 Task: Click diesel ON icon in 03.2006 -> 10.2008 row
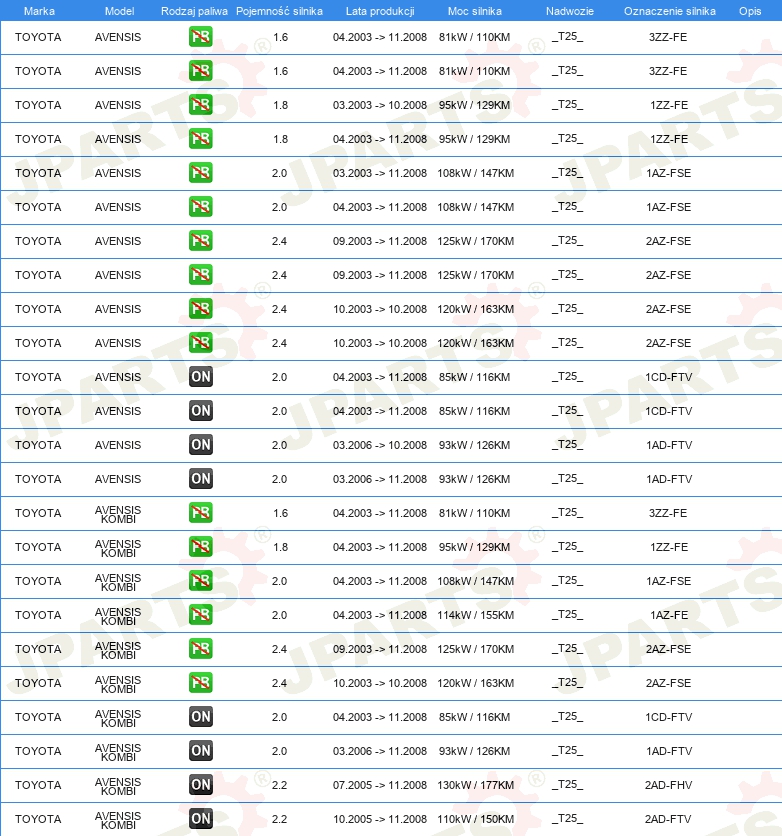200,445
